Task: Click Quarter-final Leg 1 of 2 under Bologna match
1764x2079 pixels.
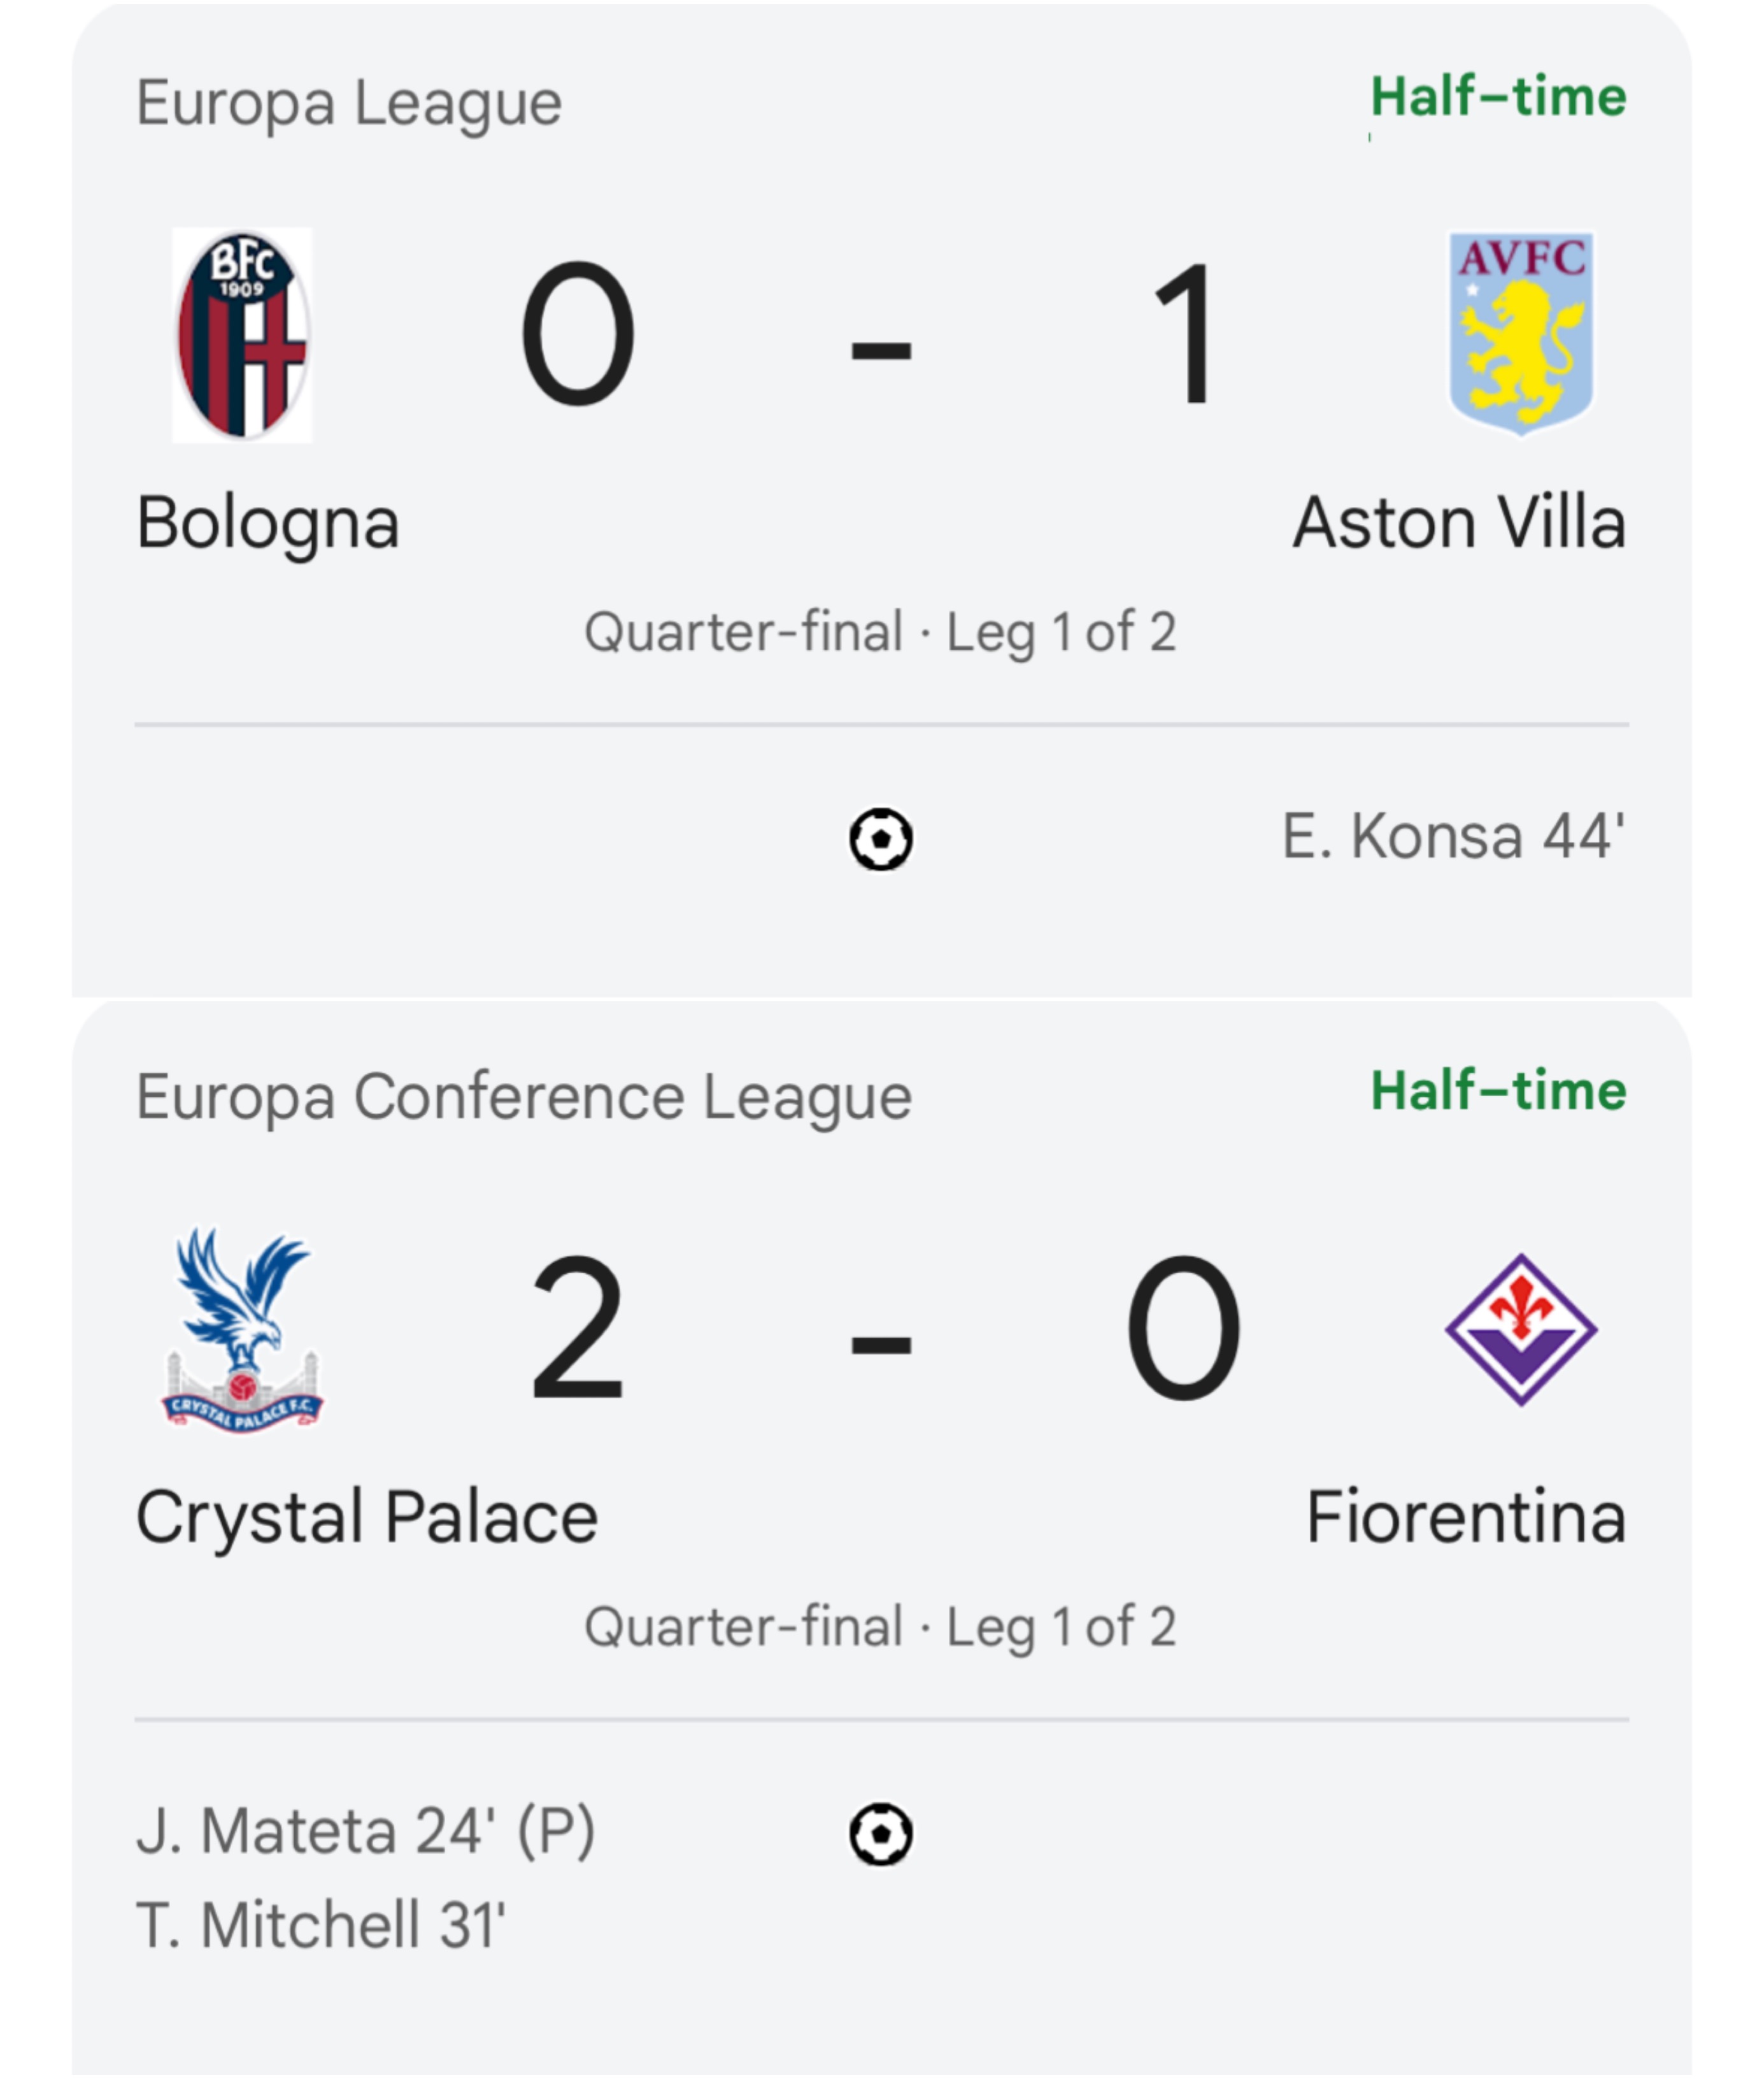Action: (880, 632)
